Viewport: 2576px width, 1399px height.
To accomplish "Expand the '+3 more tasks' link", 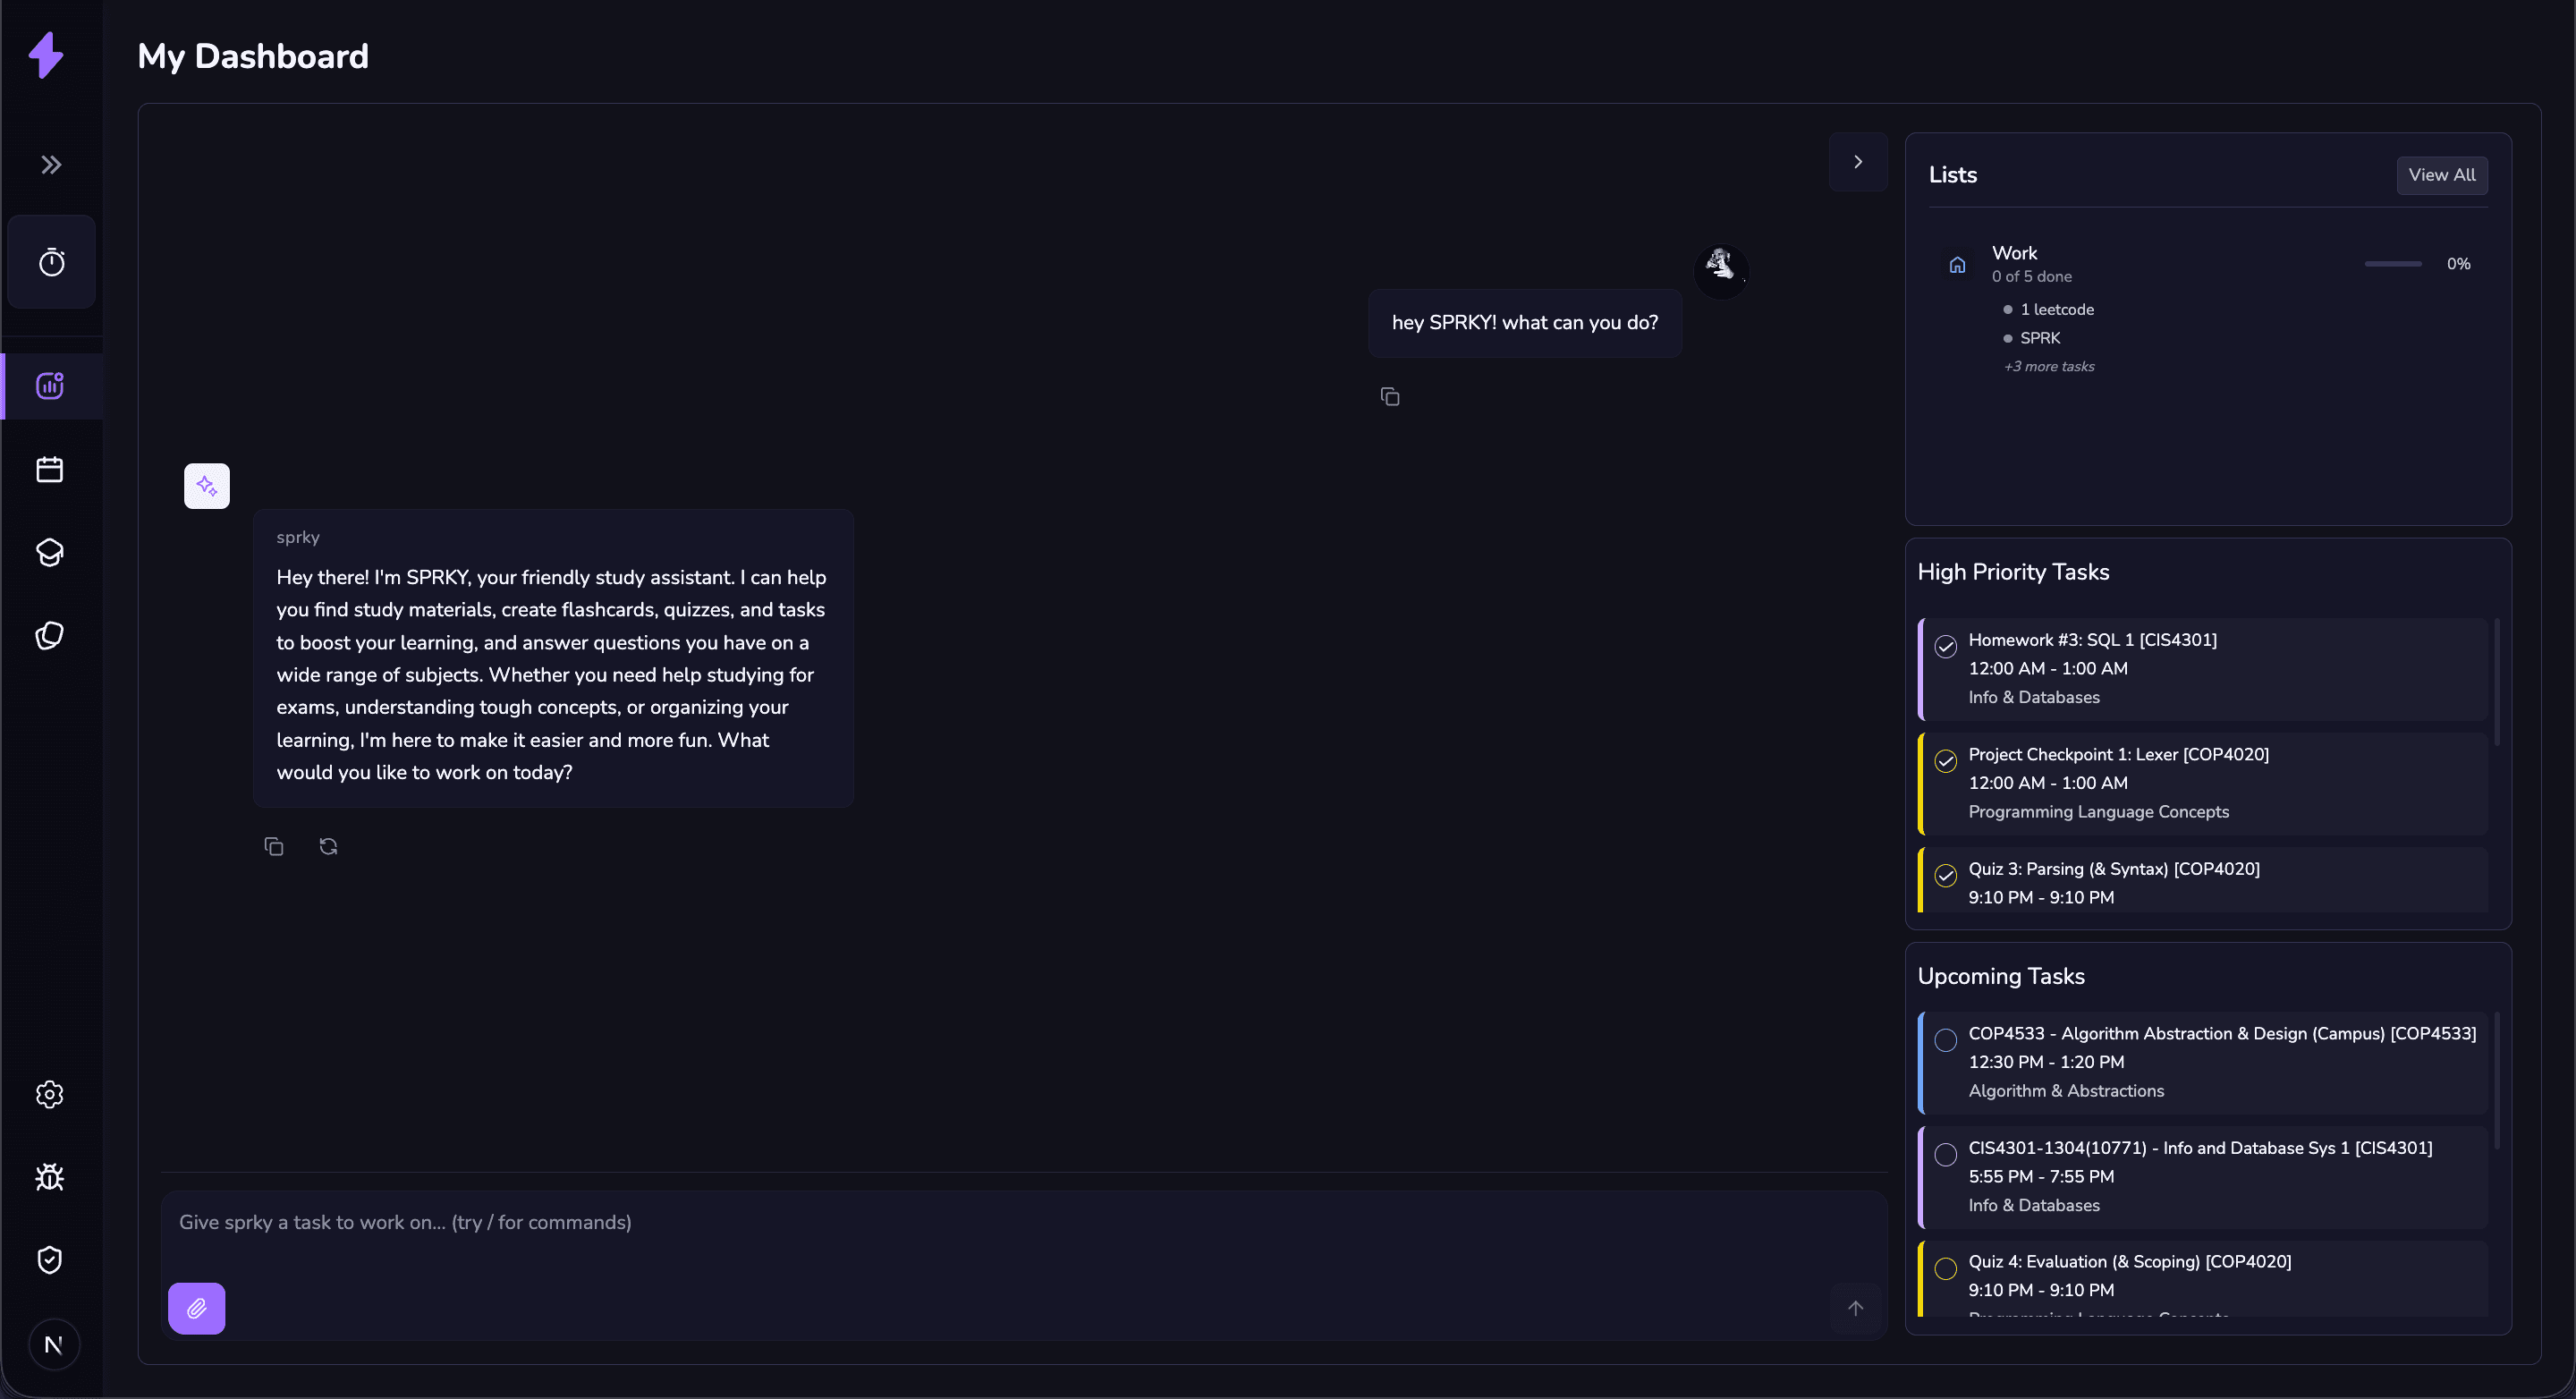I will coord(2048,366).
